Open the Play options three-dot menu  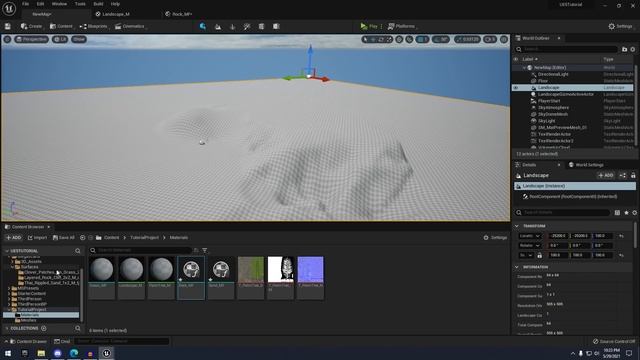381,27
